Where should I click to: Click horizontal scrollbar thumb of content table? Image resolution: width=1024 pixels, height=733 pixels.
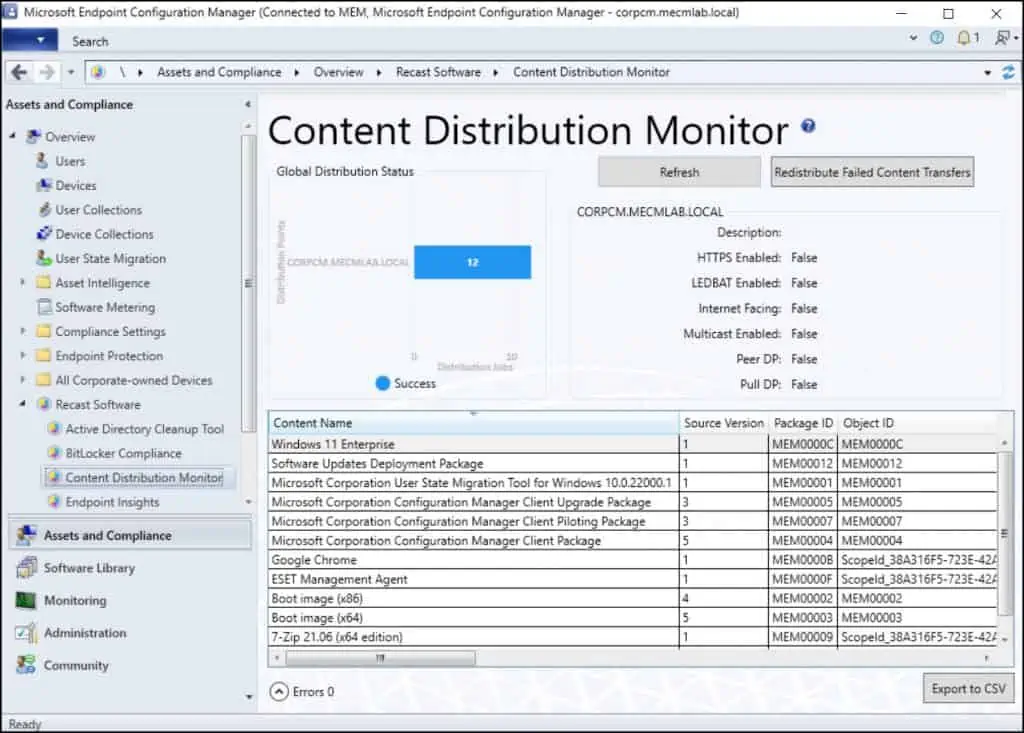[x=381, y=658]
